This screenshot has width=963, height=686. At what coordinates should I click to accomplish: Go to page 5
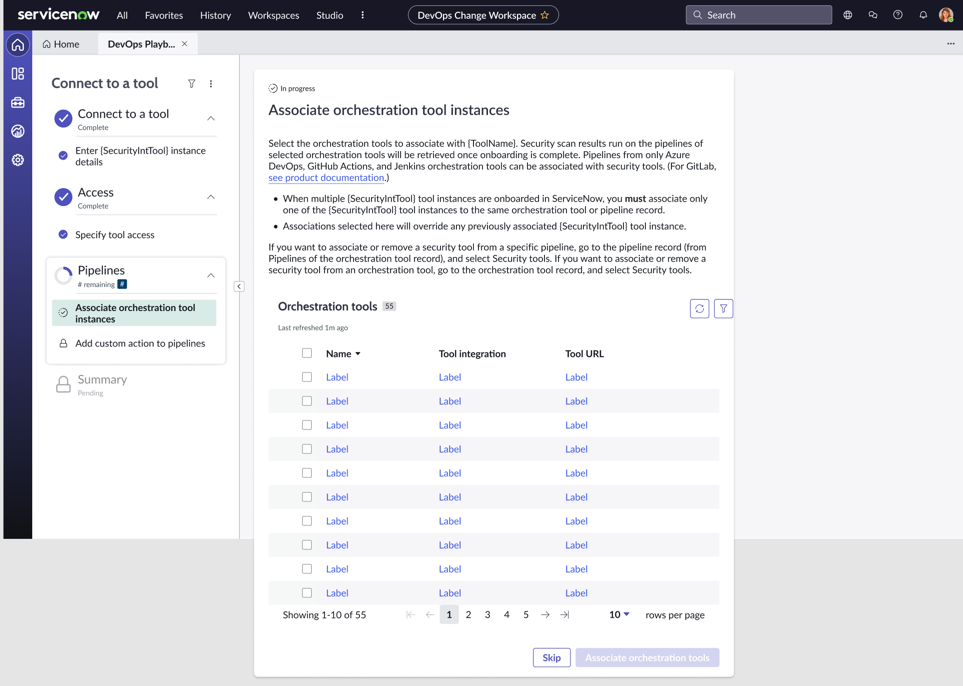526,615
